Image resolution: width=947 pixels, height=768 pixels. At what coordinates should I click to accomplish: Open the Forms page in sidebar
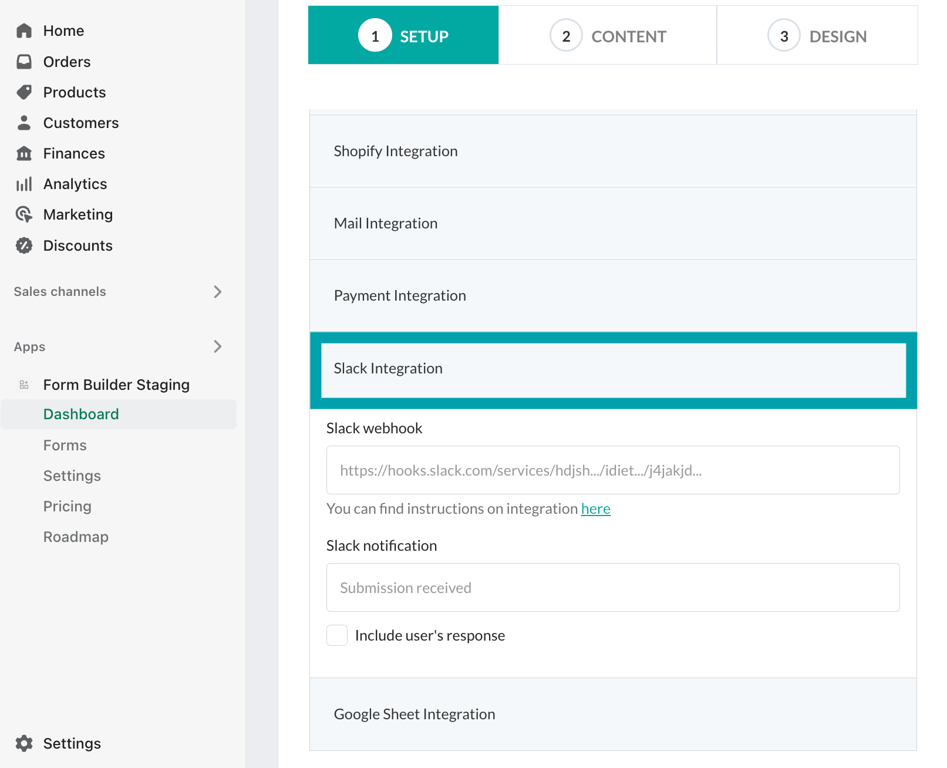[65, 445]
